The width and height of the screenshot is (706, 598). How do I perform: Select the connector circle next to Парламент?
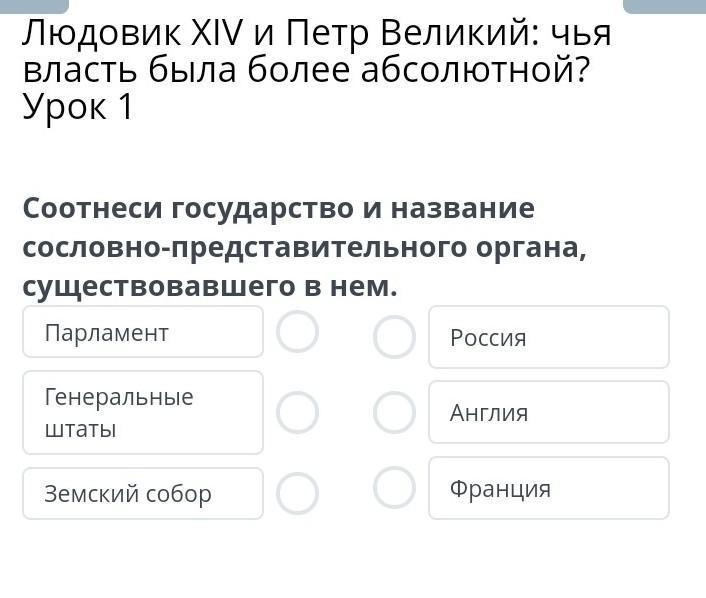pos(297,332)
